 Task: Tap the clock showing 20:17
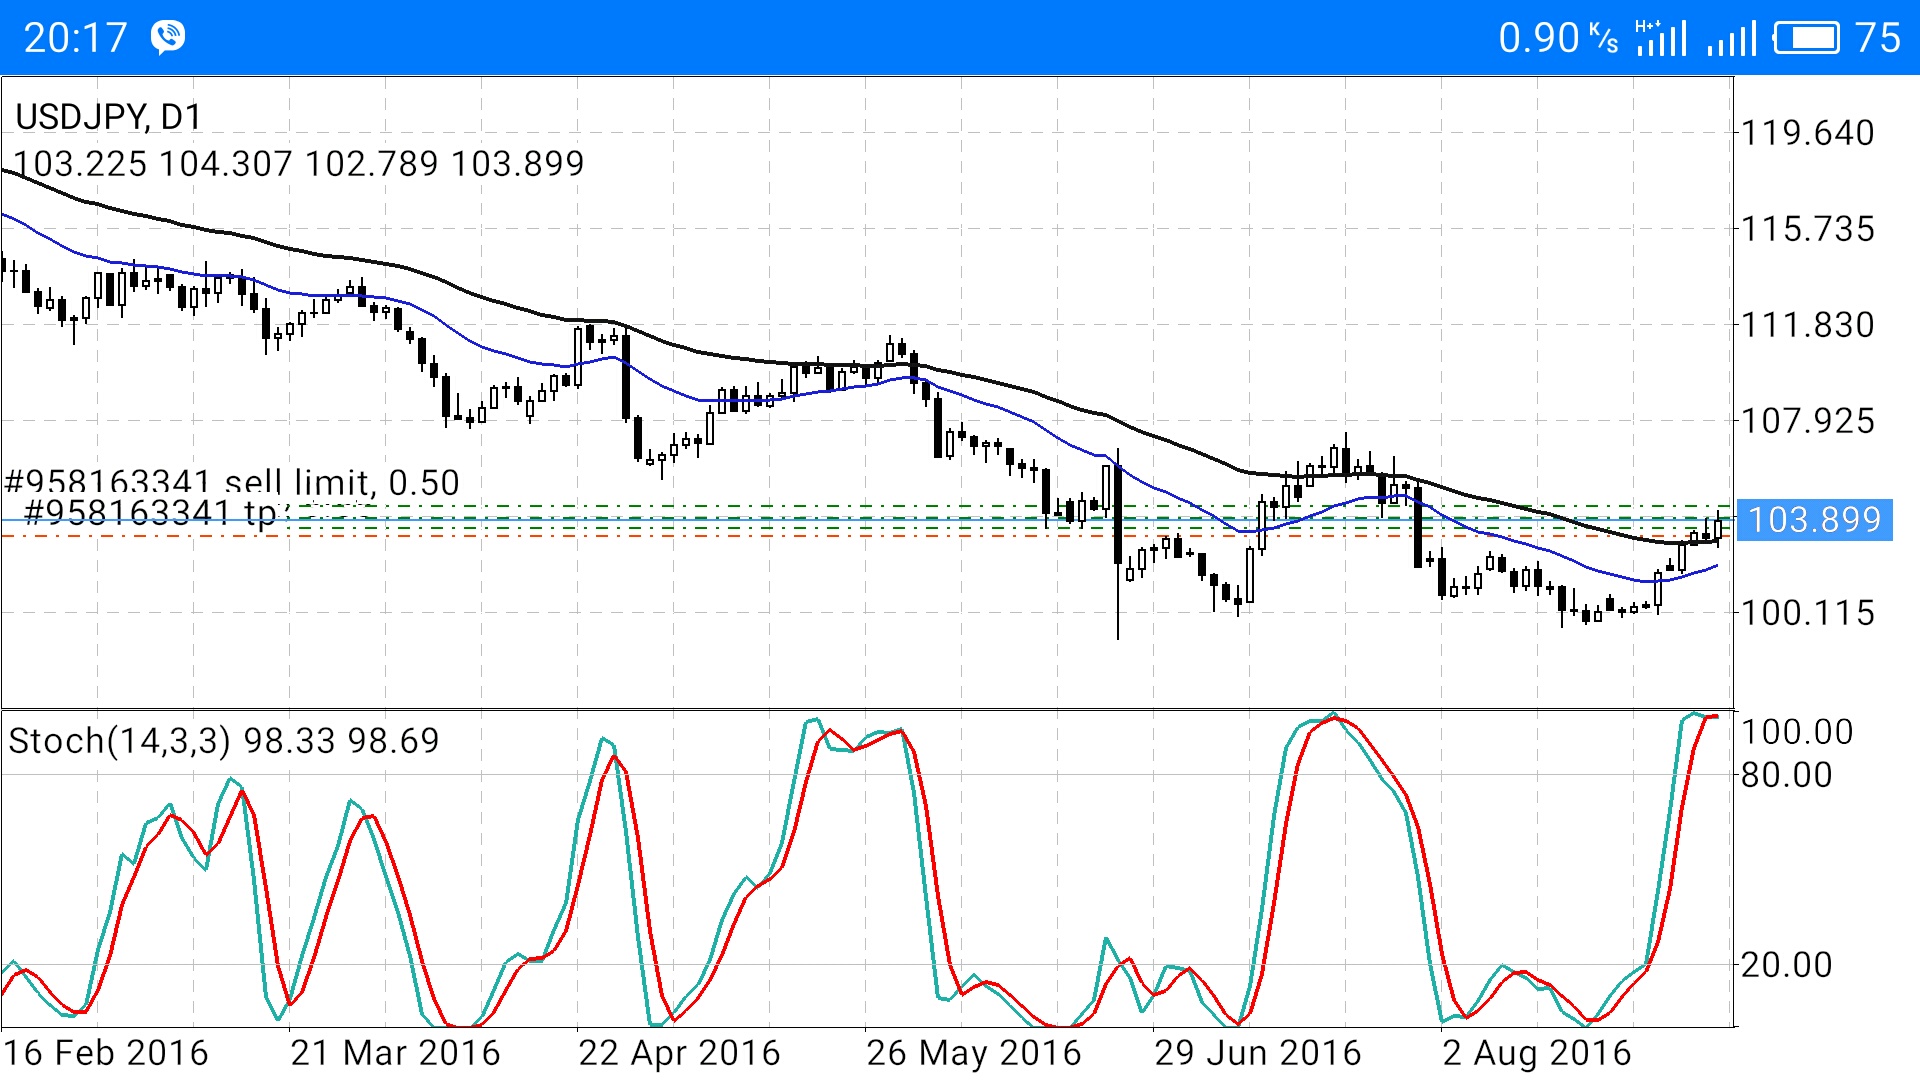[x=76, y=38]
